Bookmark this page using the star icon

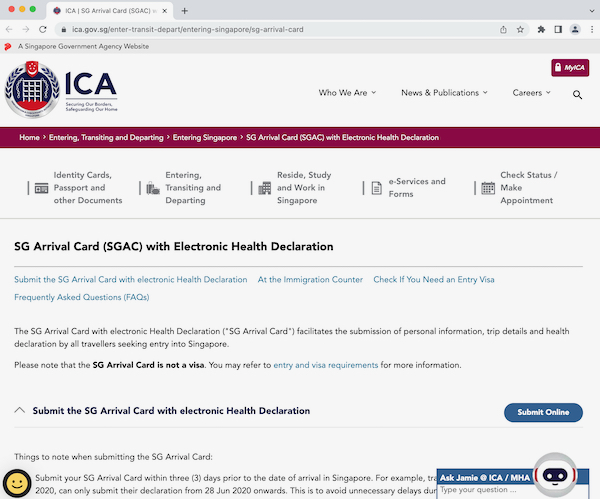(520, 29)
